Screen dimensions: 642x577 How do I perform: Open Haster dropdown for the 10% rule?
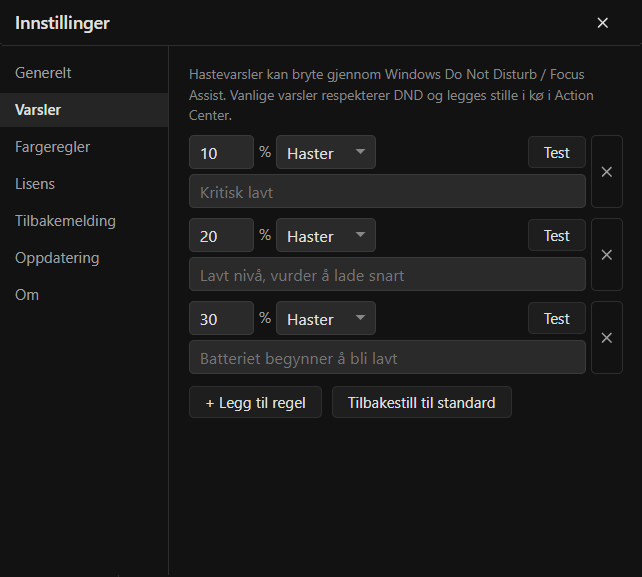[326, 152]
